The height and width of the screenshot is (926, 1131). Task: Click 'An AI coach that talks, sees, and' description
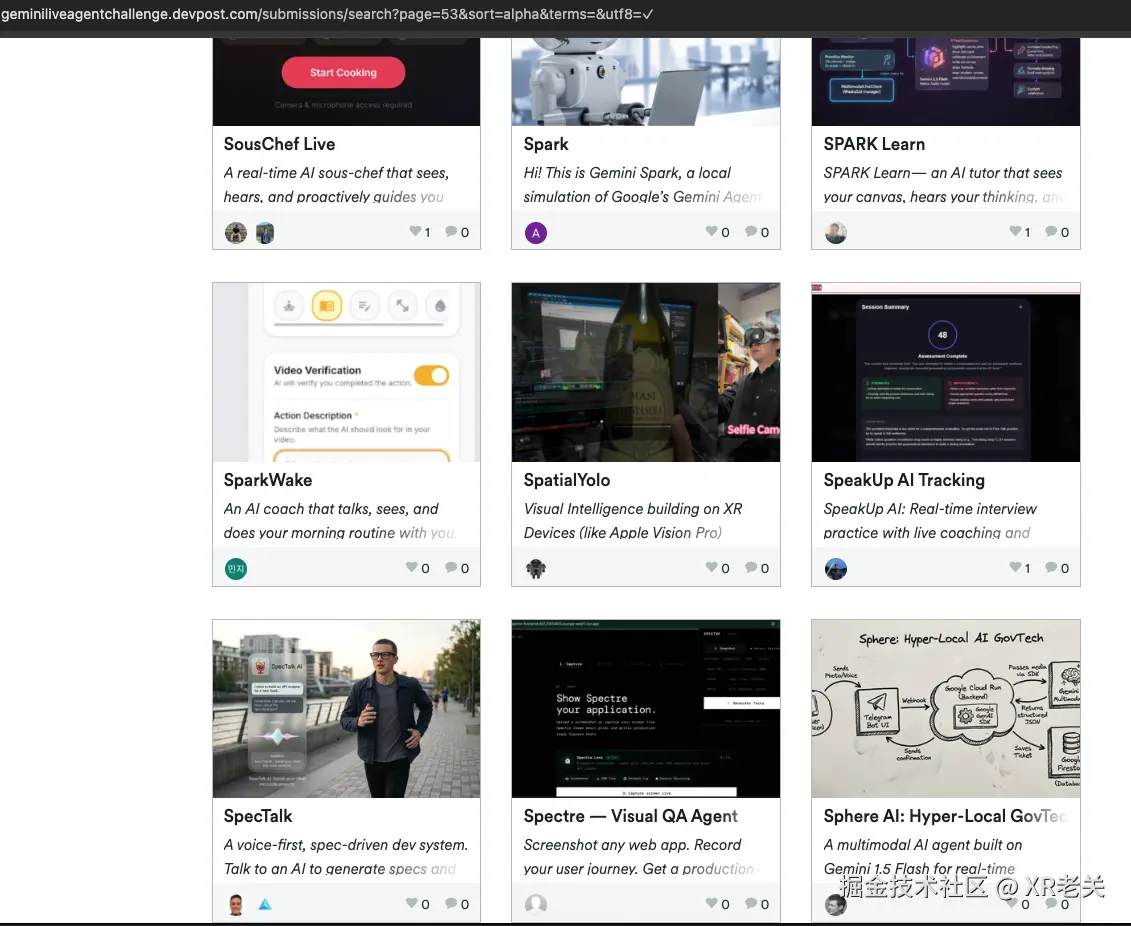tap(331, 509)
